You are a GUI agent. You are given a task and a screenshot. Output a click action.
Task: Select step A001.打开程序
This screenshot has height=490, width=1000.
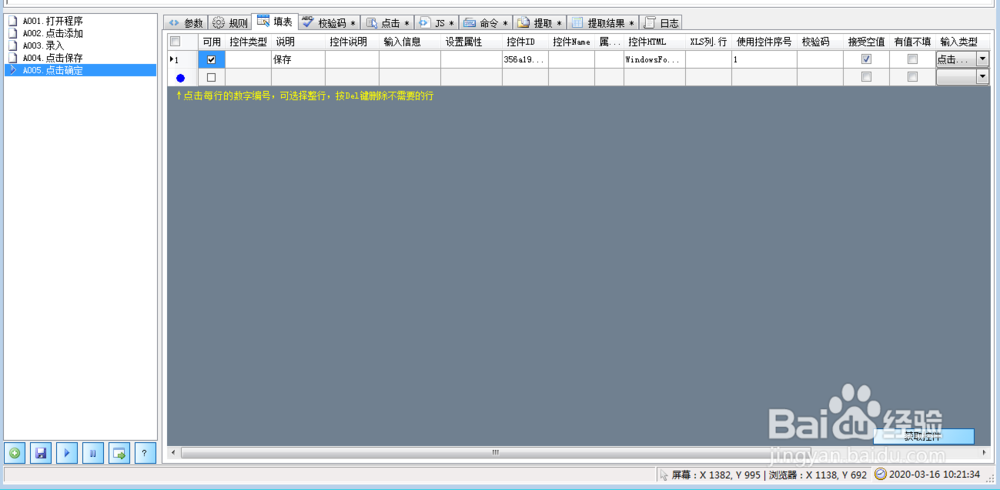pyautogui.click(x=53, y=21)
